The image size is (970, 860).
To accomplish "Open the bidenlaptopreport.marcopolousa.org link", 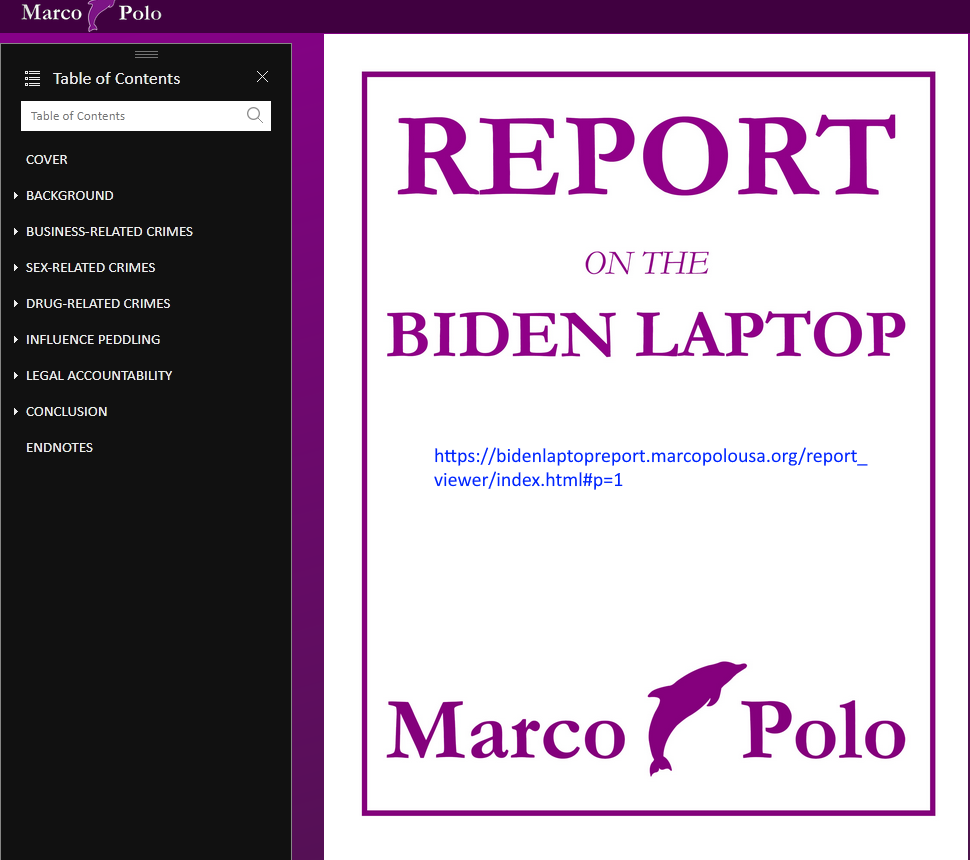I will [x=650, y=468].
